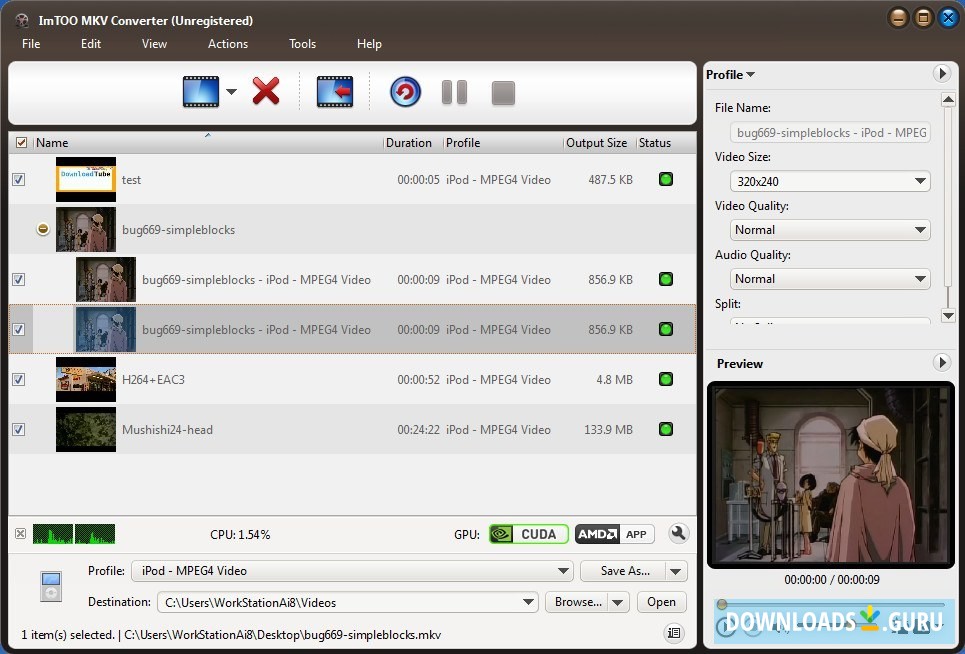Toggle AMD APP GPU acceleration
This screenshot has width=965, height=654.
[614, 534]
